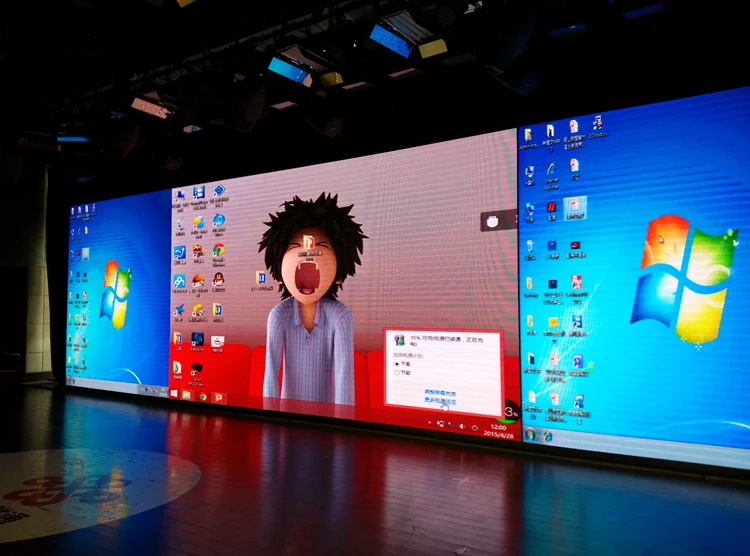This screenshot has width=750, height=556.
Task: Open music file icon on right screen desktop
Action: [x=597, y=123]
